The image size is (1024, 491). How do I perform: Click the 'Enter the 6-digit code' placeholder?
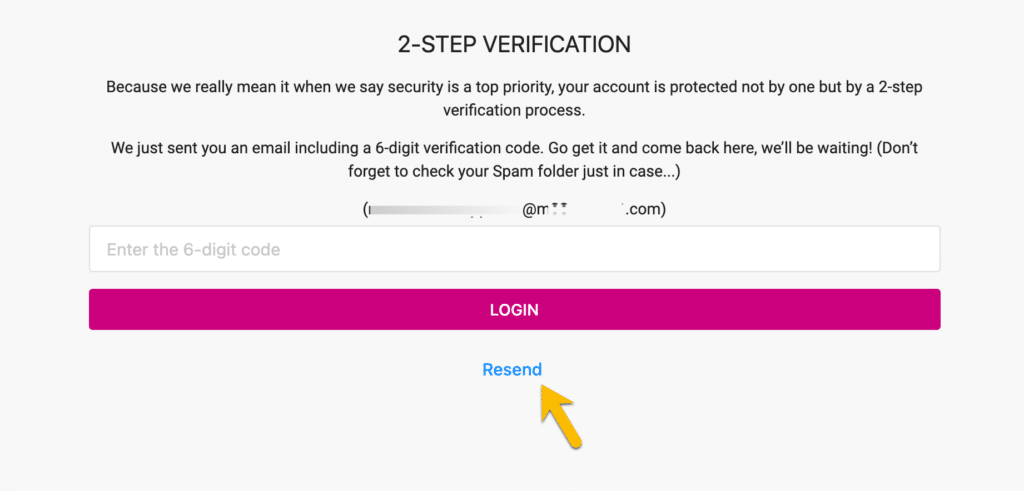coord(193,249)
